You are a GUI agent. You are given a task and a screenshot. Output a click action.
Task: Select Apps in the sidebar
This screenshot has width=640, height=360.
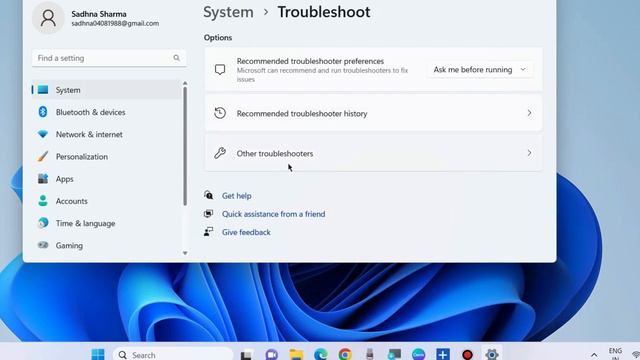[x=106, y=179]
